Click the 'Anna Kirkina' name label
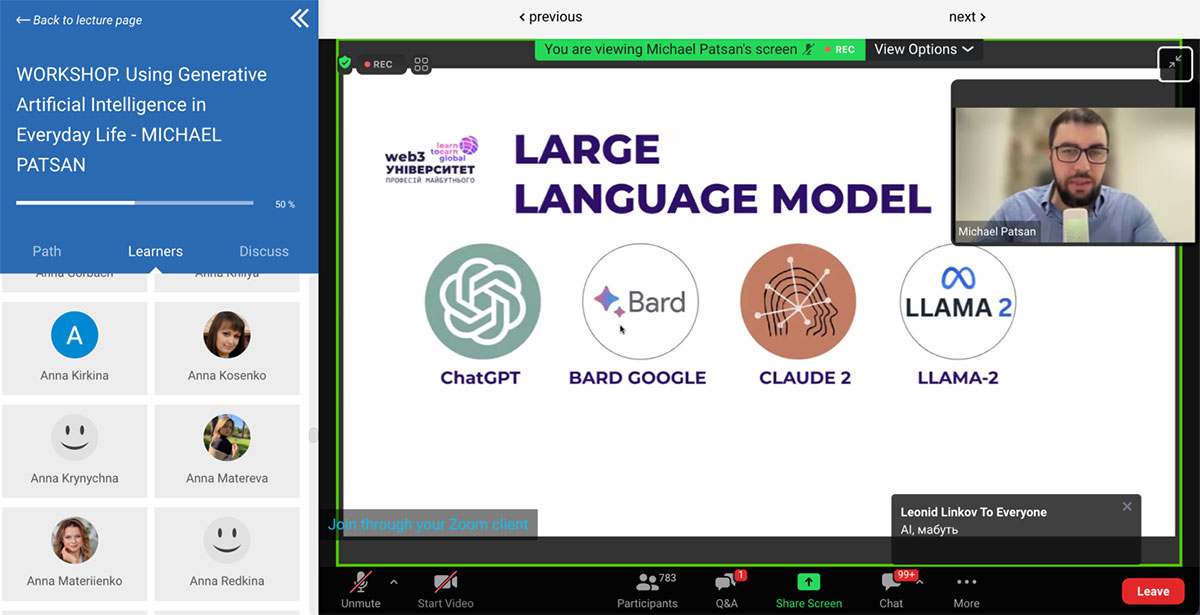1200x615 pixels. (75, 376)
